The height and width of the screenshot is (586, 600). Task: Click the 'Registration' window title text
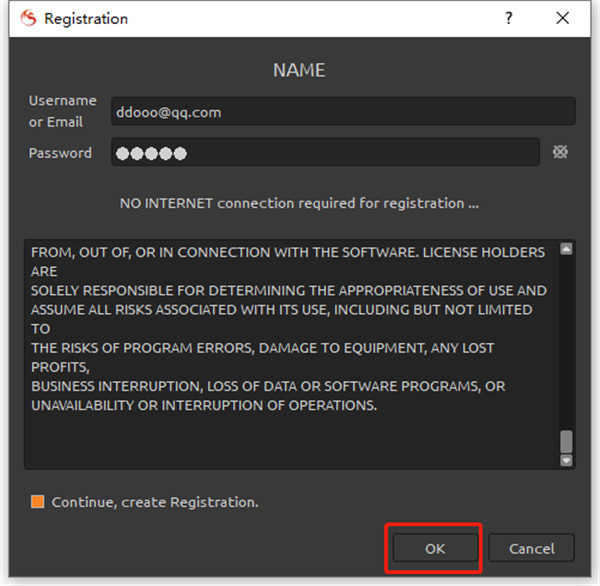[86, 18]
